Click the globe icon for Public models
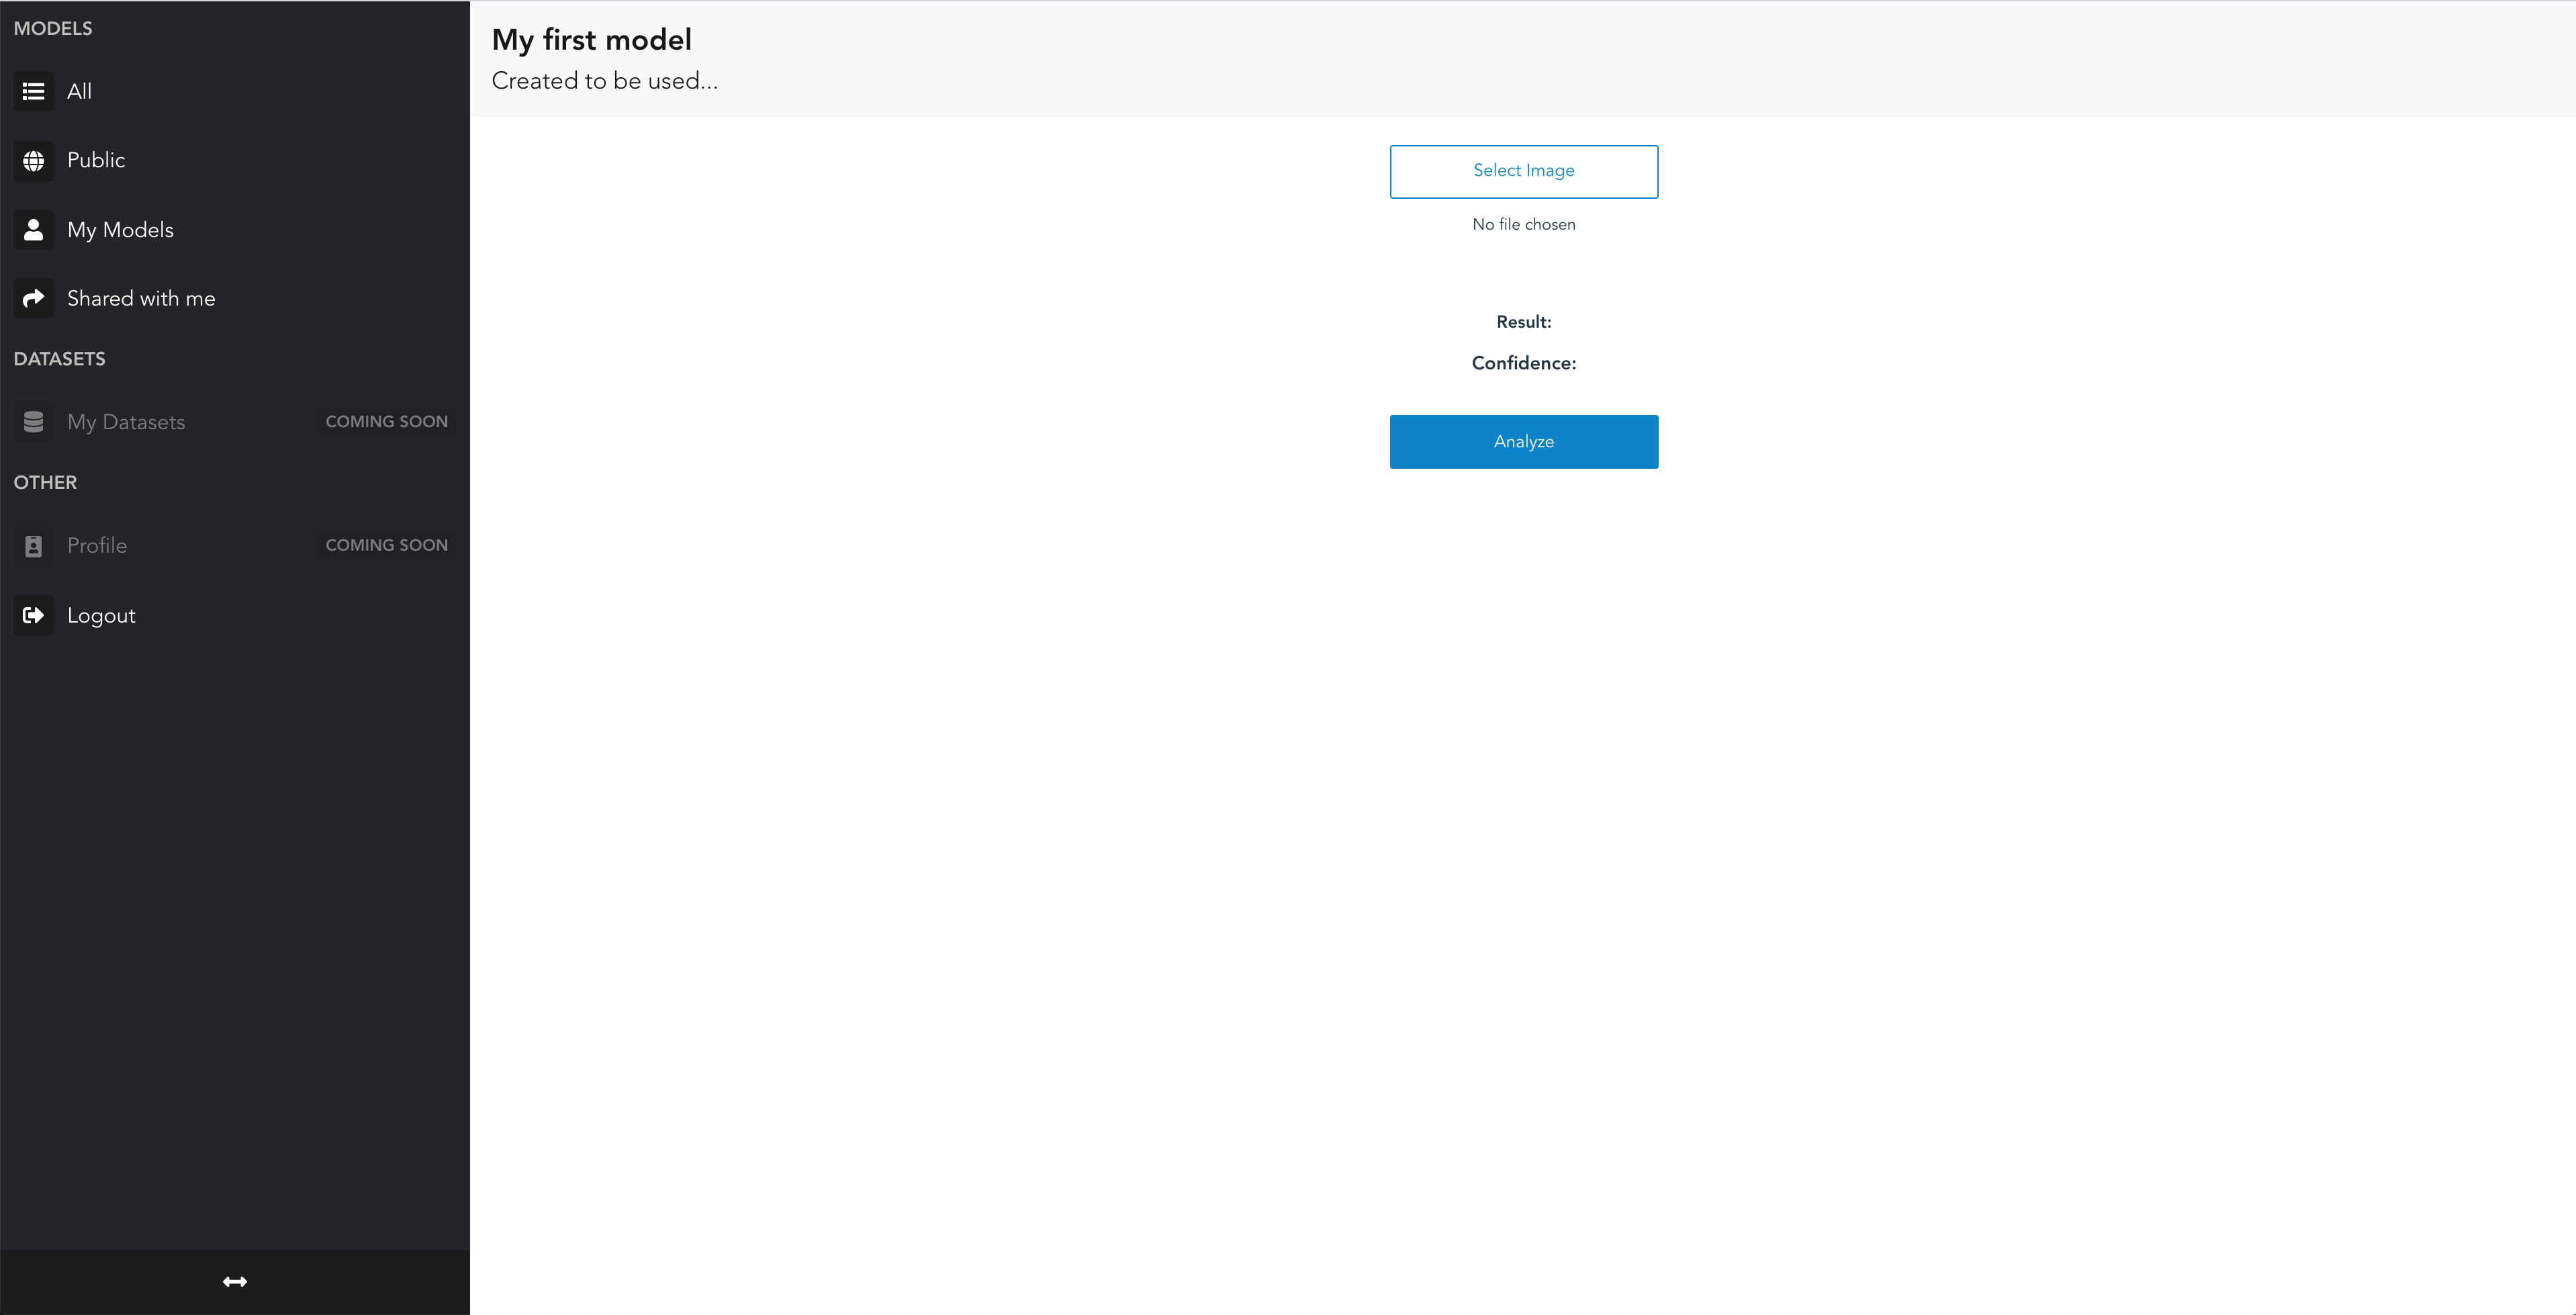 [33, 160]
